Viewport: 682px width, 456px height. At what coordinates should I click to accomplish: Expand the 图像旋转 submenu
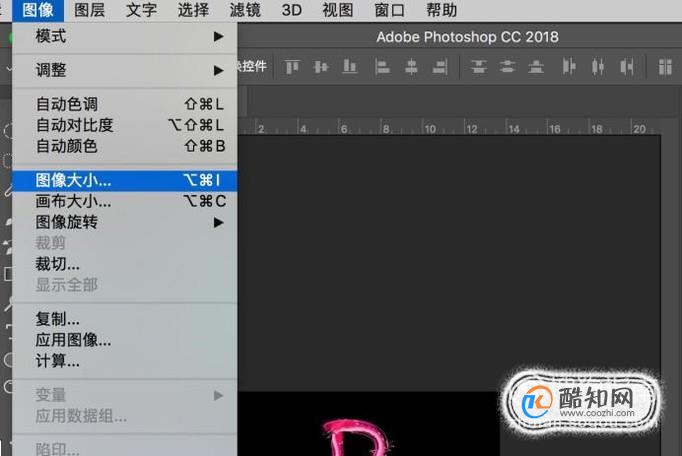tap(124, 222)
